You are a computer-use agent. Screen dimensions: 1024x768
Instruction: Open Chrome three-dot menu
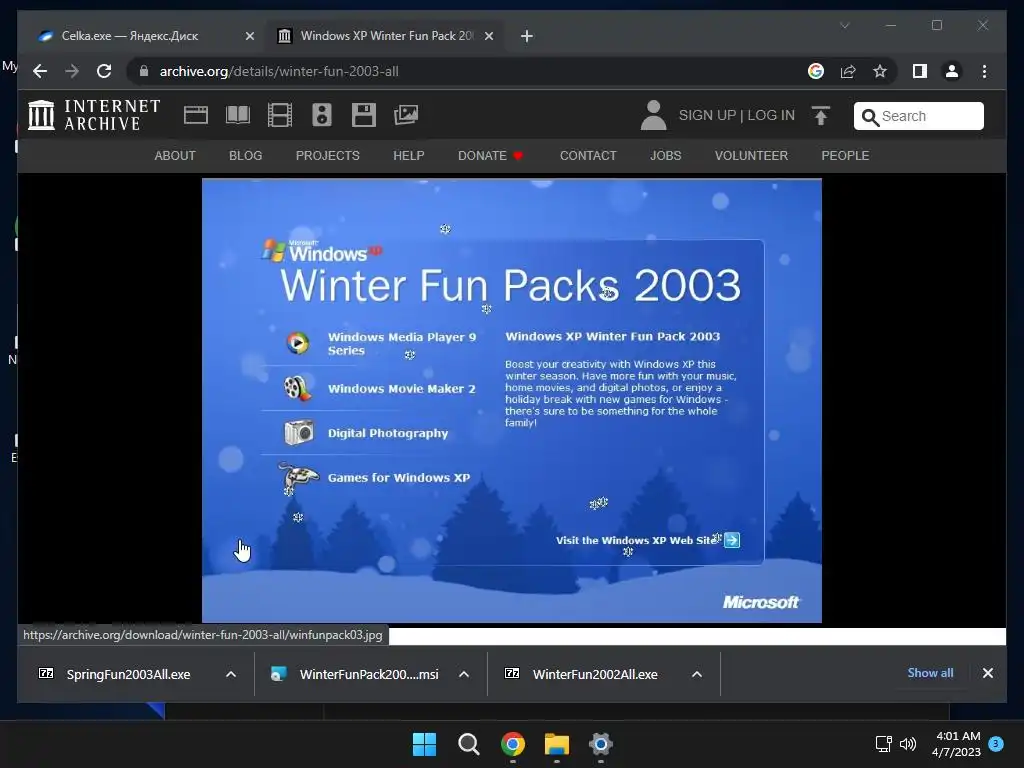(984, 71)
